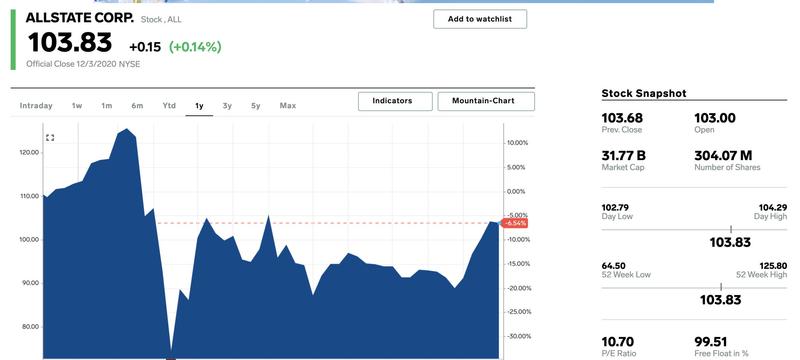
Task: Click the Prev. Close value 103.68
Action: (x=622, y=118)
